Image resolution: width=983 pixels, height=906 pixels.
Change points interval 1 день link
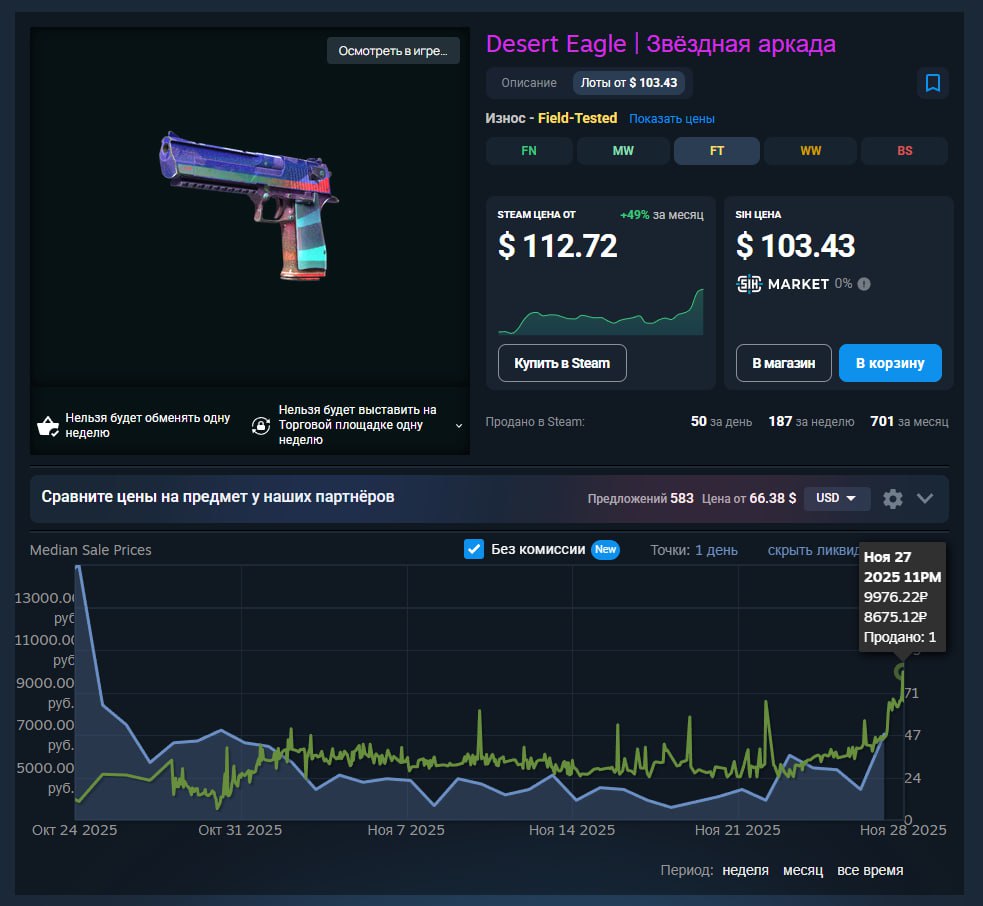coord(716,550)
